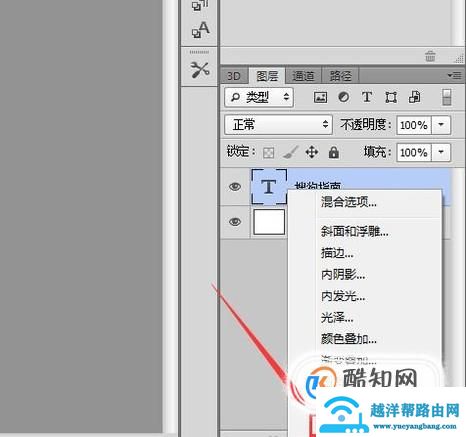The height and width of the screenshot is (437, 466).
Task: Hide the white background layer eye
Action: [235, 222]
